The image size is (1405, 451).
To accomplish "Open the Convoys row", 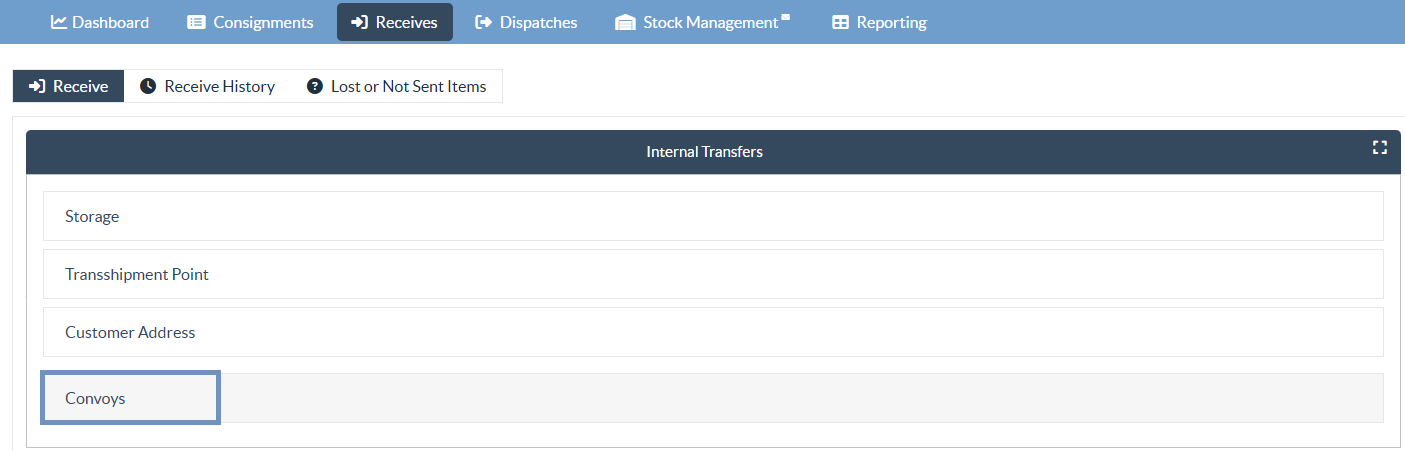I will click(x=130, y=398).
